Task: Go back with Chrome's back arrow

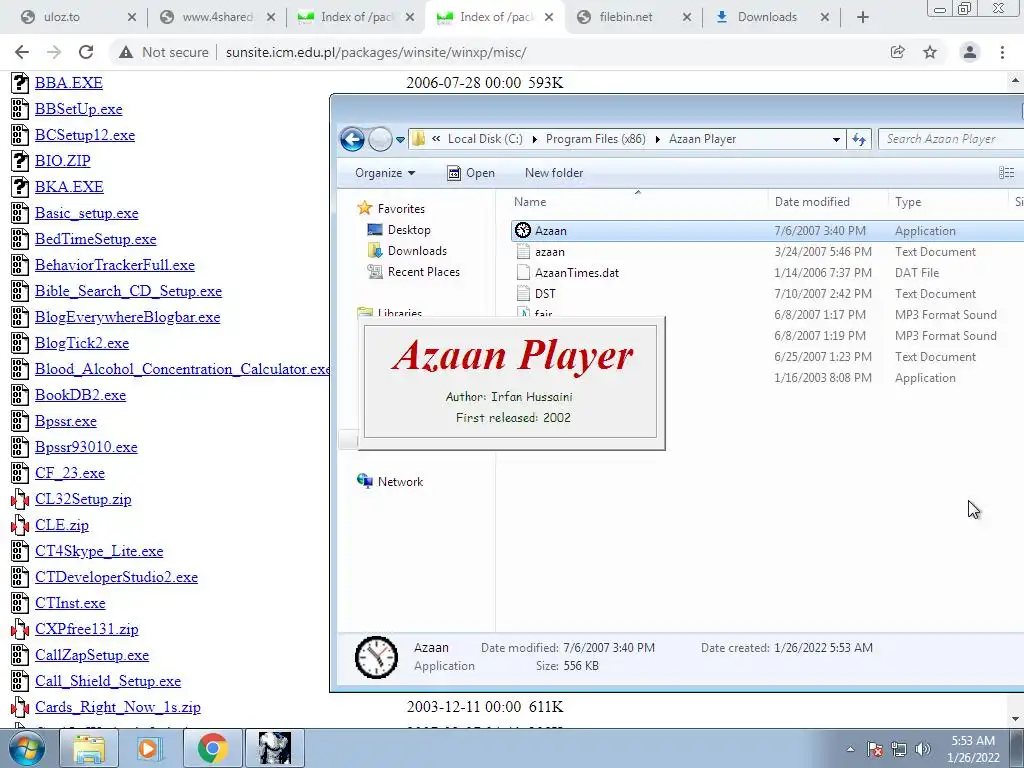Action: pyautogui.click(x=22, y=52)
